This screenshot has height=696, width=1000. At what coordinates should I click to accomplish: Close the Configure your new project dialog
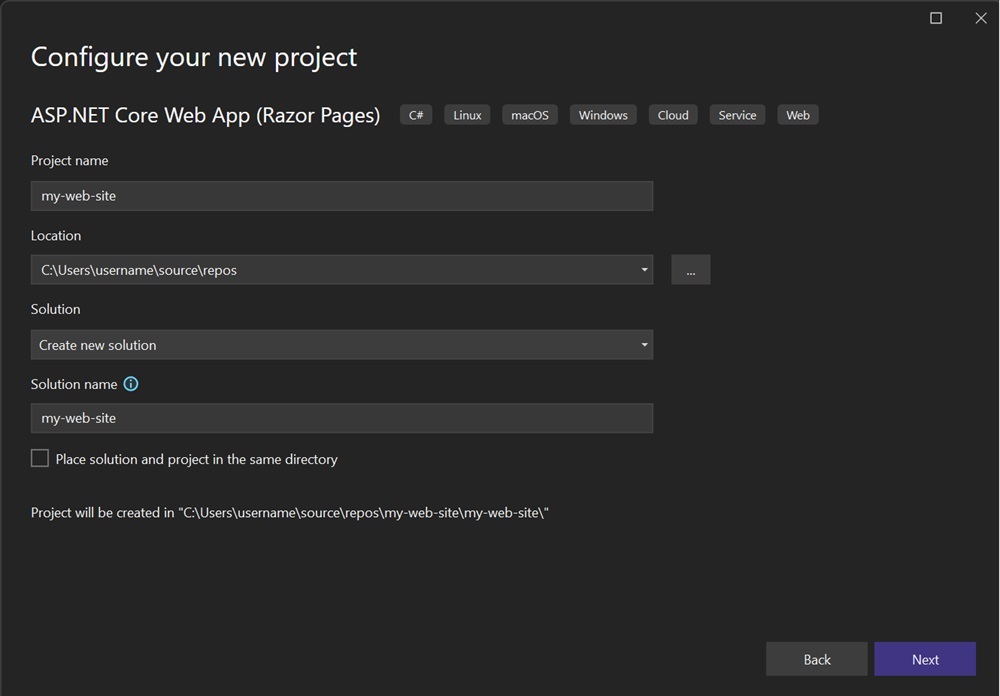981,19
